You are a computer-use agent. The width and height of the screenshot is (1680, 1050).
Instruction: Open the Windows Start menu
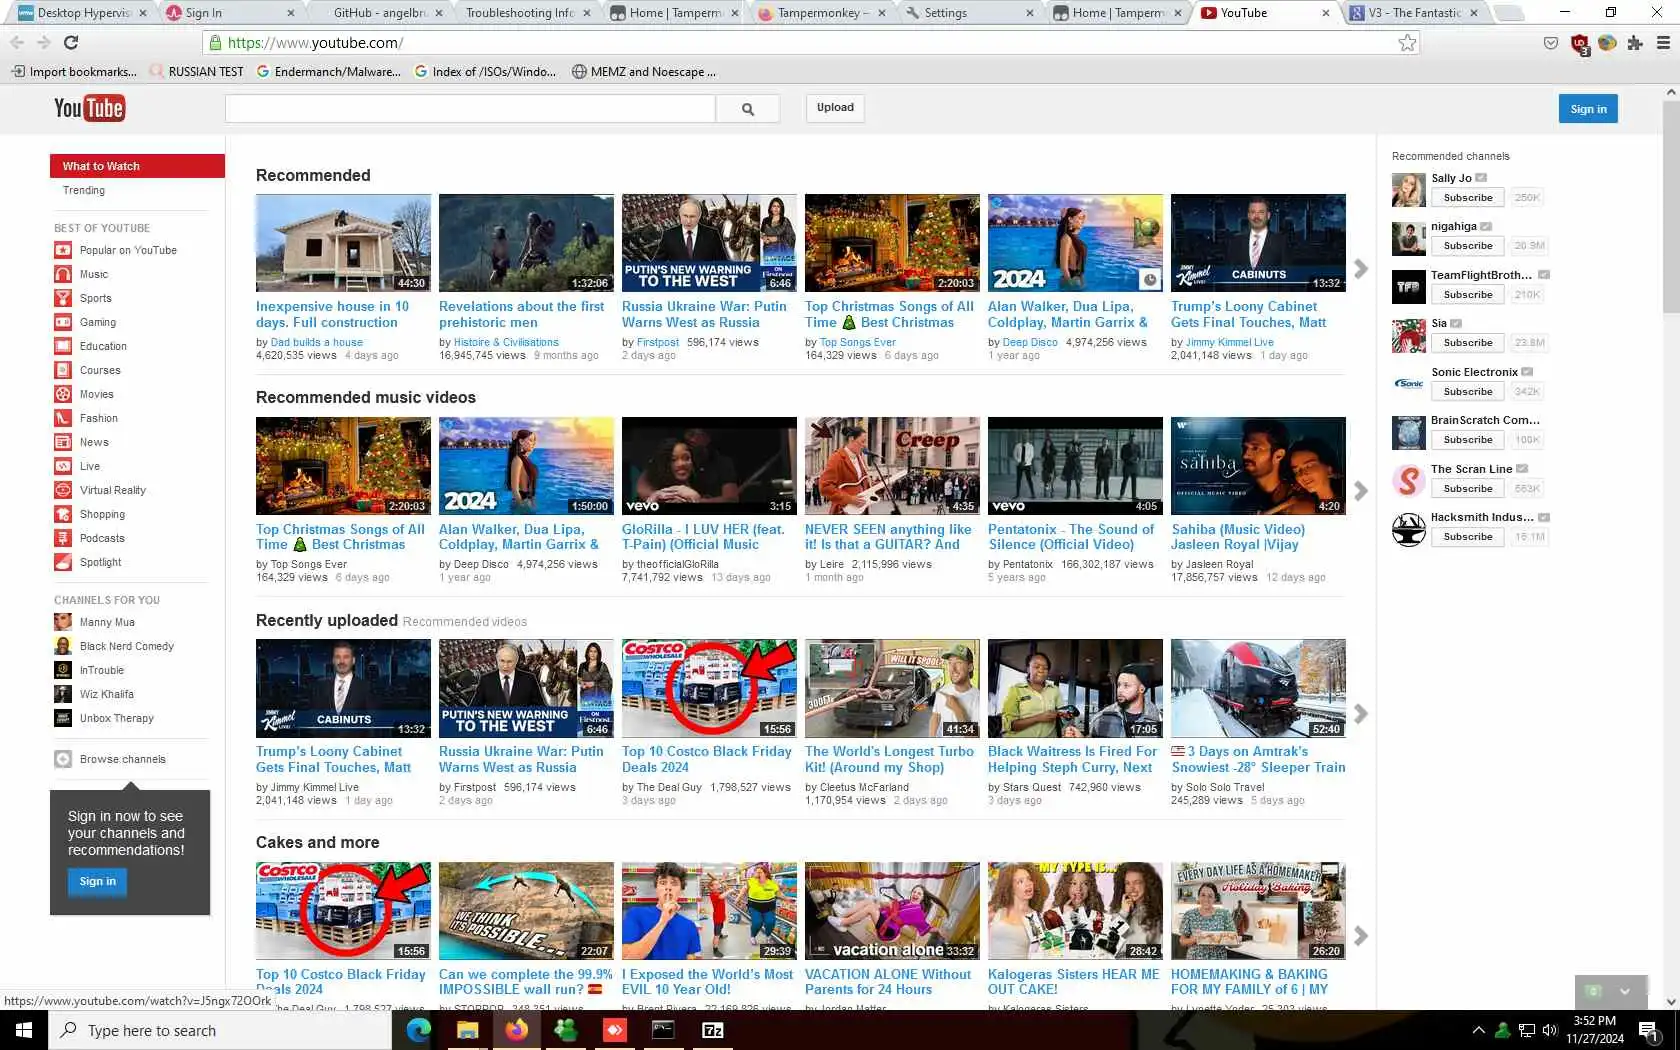(24, 1030)
